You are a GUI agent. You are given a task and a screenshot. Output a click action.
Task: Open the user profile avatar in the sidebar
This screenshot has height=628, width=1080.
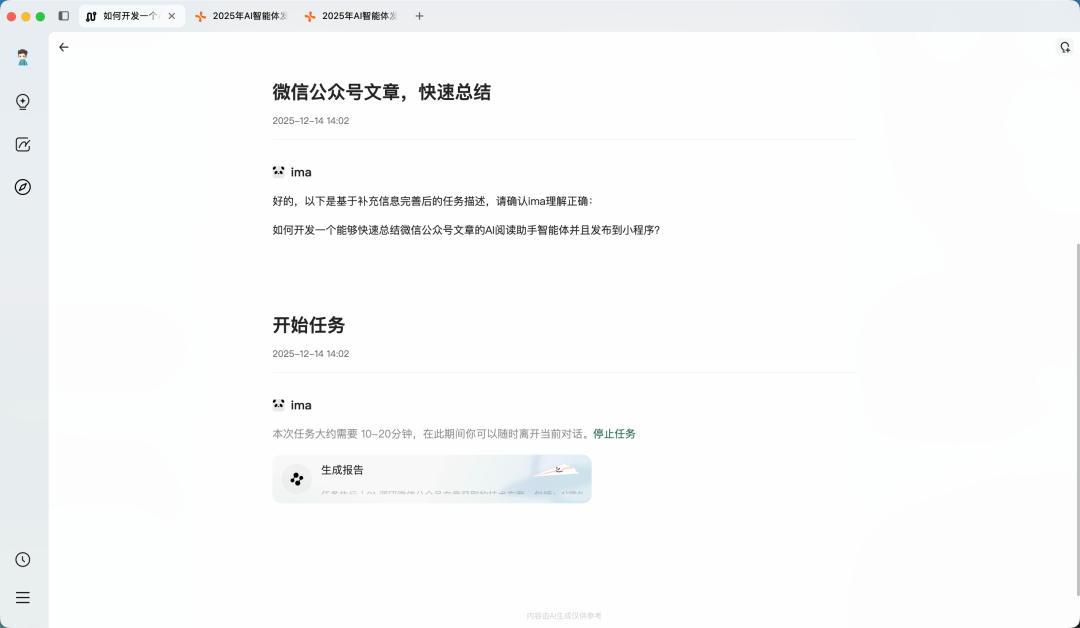click(22, 57)
